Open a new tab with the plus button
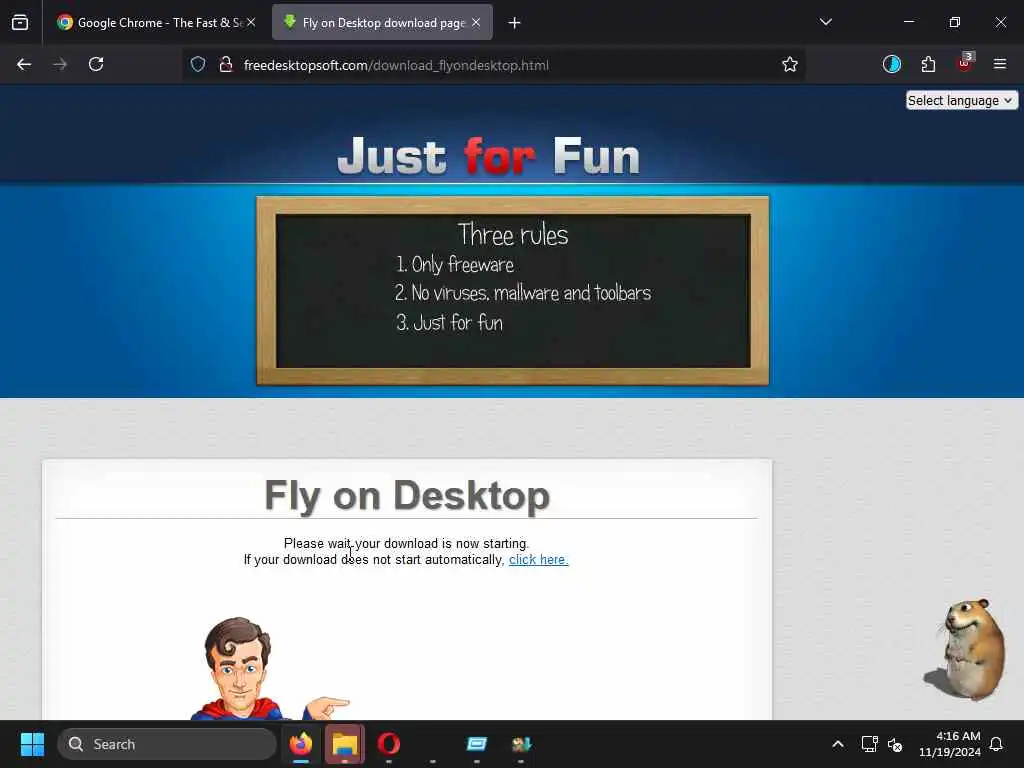 pyautogui.click(x=515, y=23)
